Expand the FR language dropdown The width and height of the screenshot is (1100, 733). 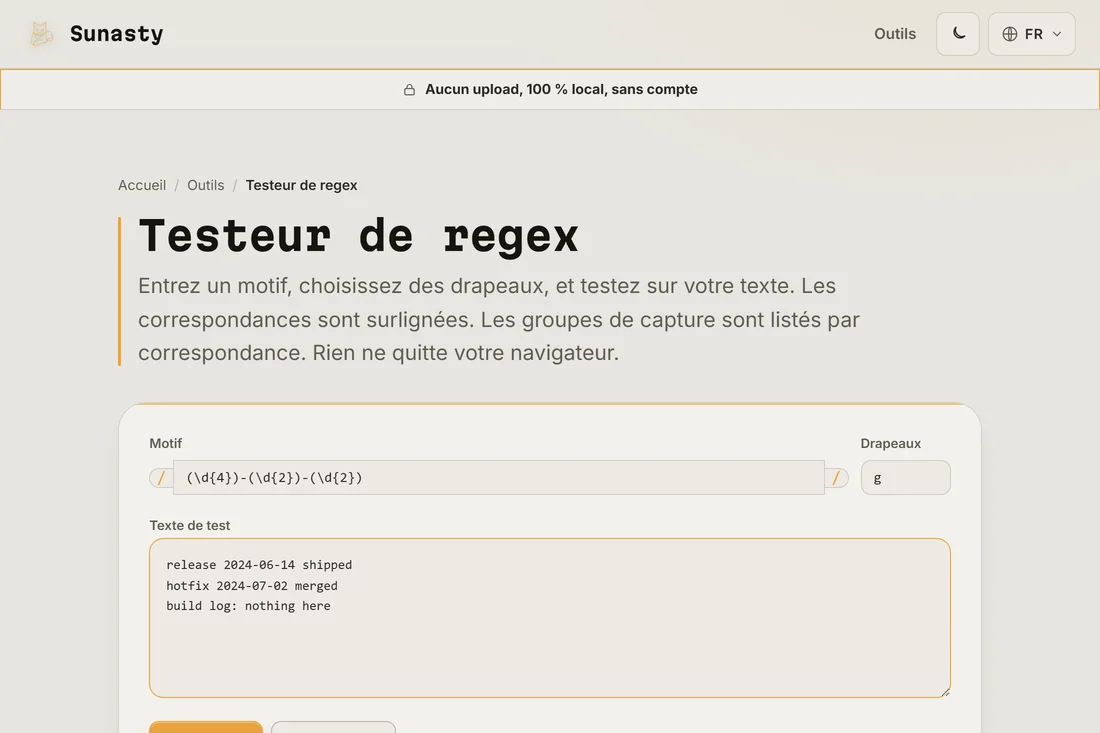[1031, 34]
